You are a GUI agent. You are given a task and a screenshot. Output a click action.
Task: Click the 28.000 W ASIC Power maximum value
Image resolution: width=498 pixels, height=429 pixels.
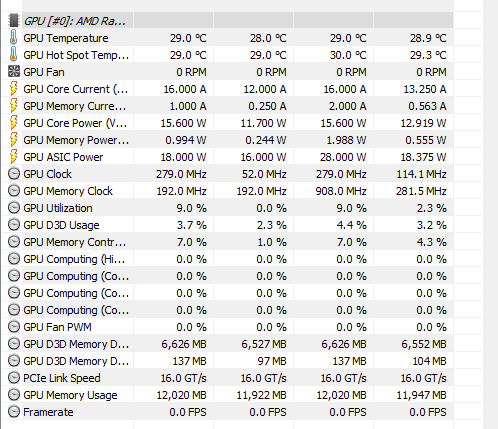(x=343, y=157)
